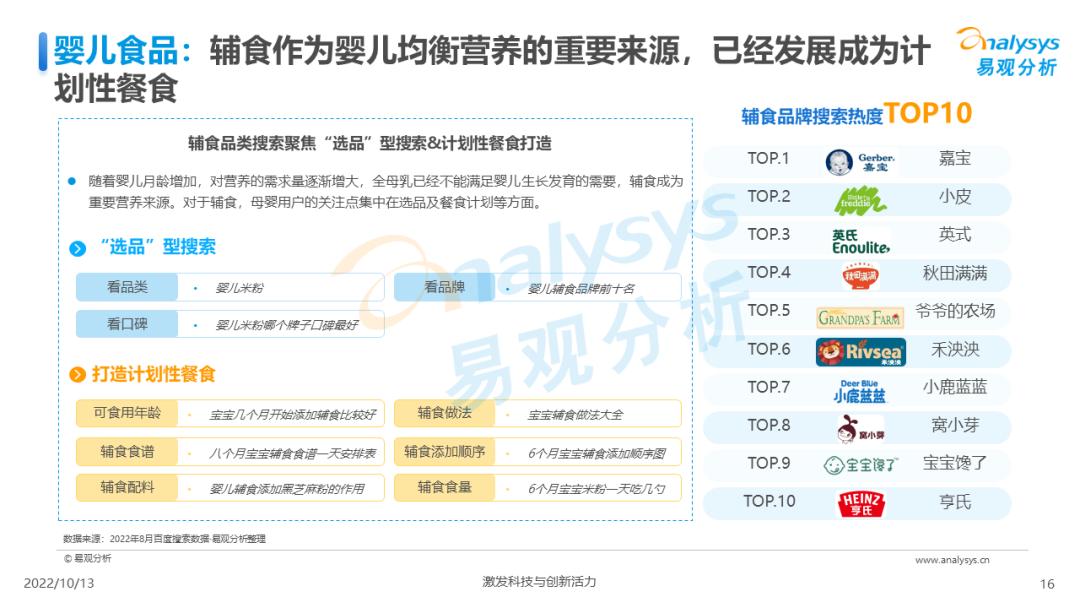Click the brand name 英式

pos(955,235)
